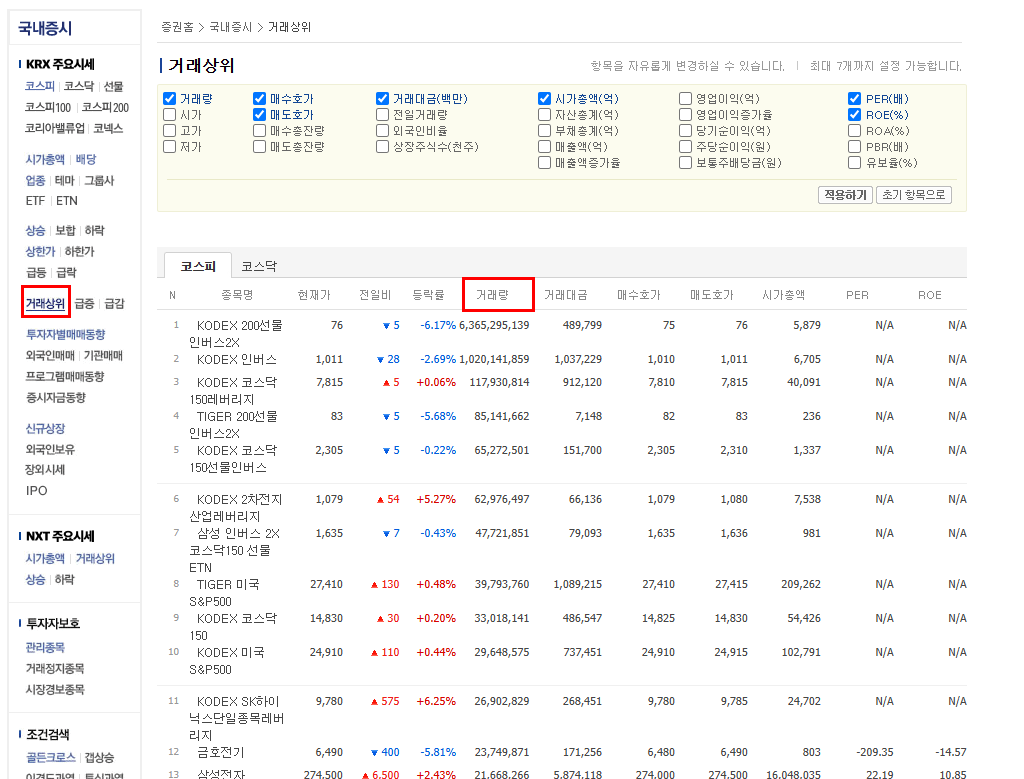The height and width of the screenshot is (779, 1024).
Task: Uncheck the ROE(%) checkbox
Action: pos(855,115)
